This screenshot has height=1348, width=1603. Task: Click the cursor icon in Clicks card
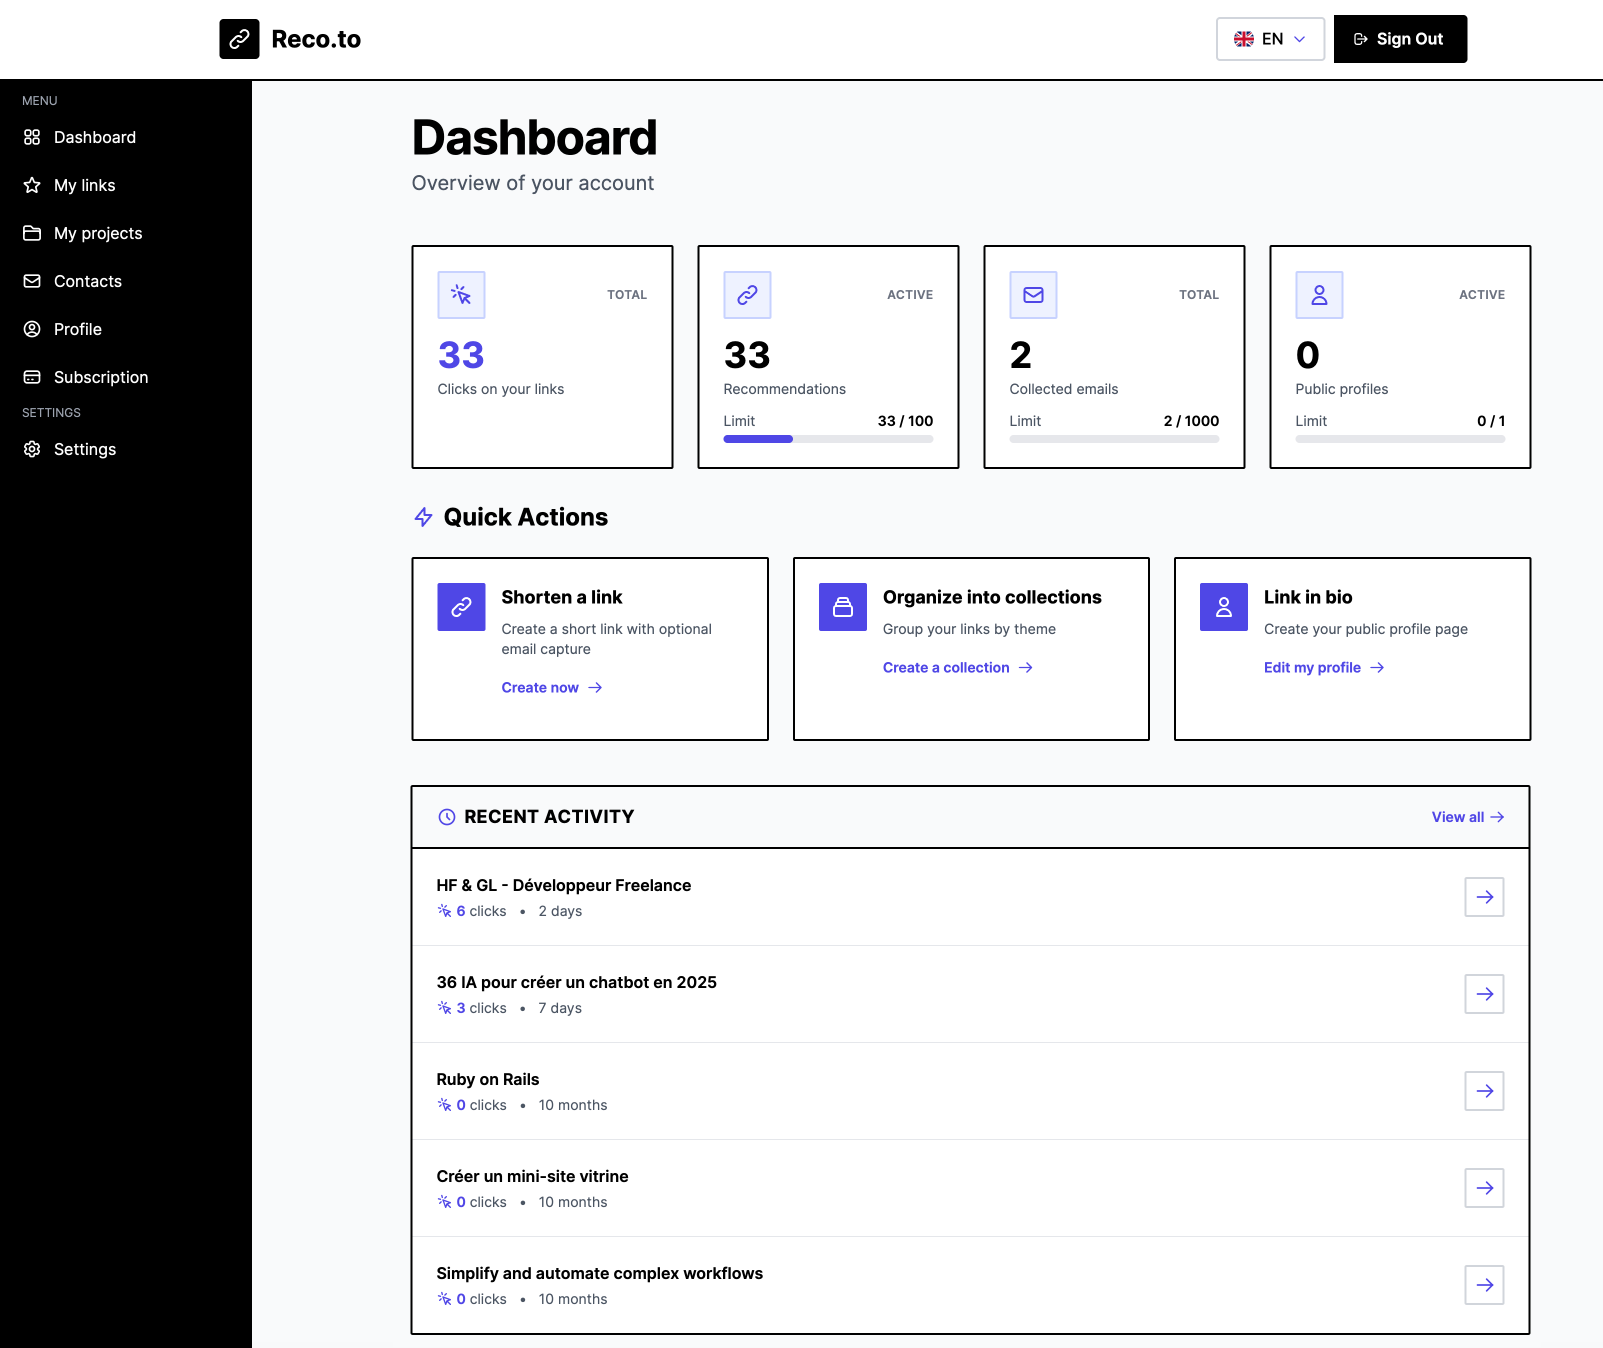(x=461, y=295)
